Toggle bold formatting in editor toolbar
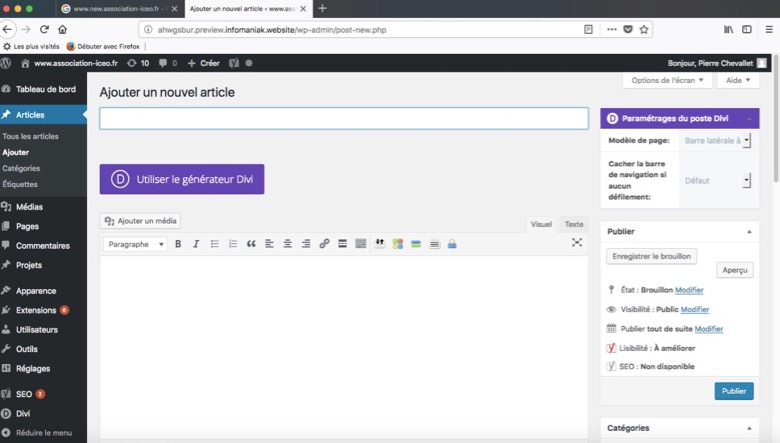The width and height of the screenshot is (780, 443). pyautogui.click(x=178, y=244)
